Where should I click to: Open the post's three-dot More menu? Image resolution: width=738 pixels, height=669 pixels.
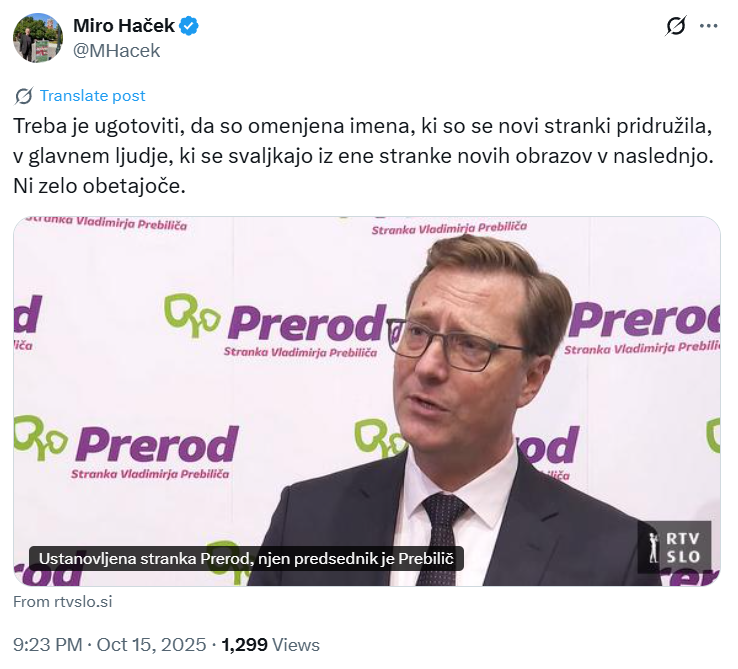708,26
